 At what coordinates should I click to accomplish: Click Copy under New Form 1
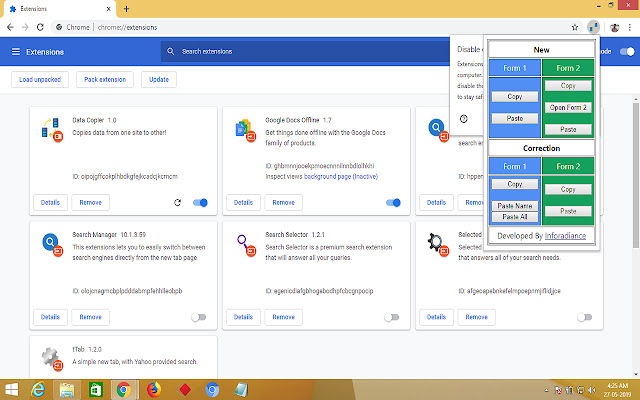pos(515,97)
